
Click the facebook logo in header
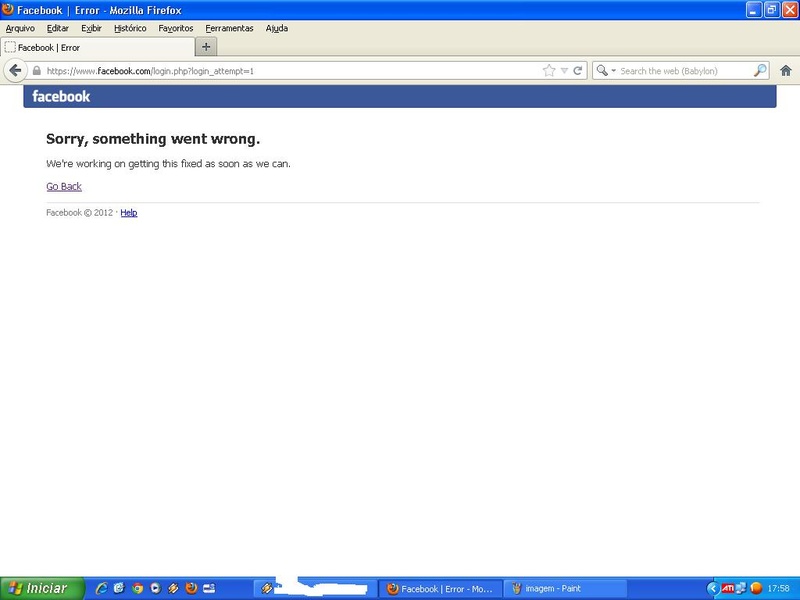pyautogui.click(x=61, y=96)
